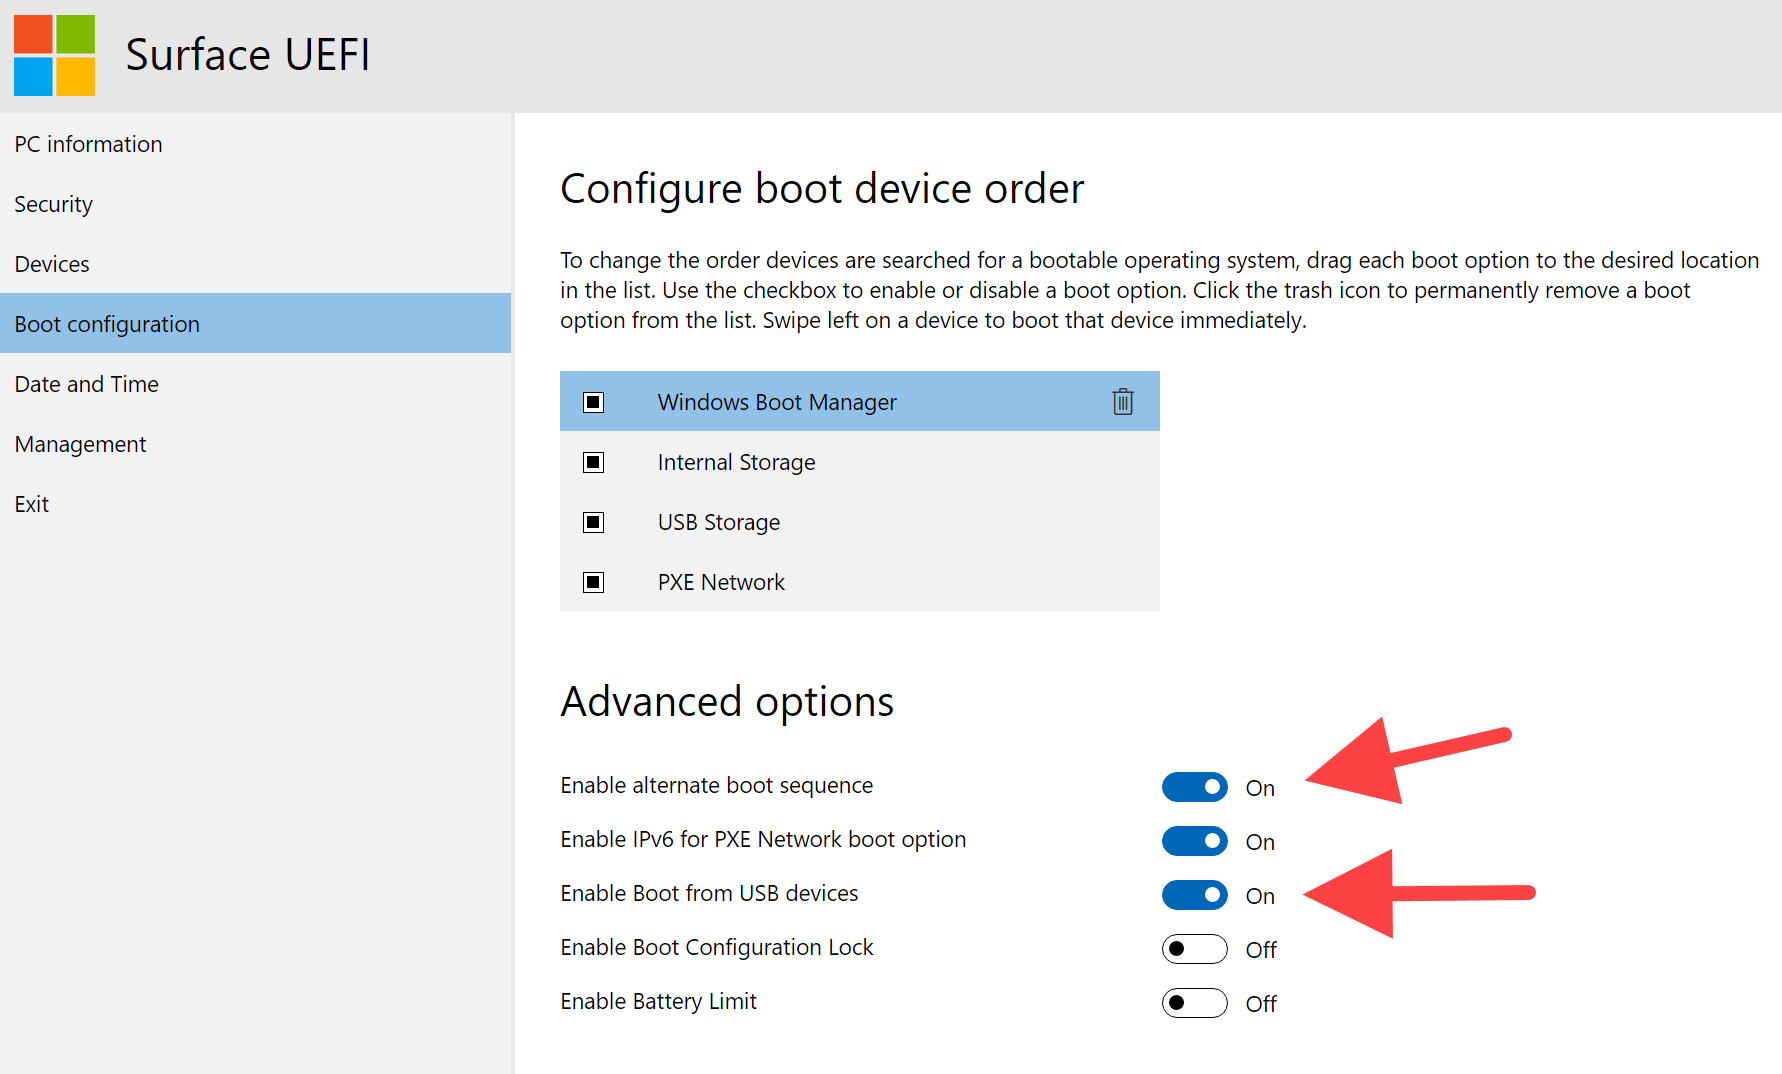
Task: Open the Devices section
Action: point(256,264)
